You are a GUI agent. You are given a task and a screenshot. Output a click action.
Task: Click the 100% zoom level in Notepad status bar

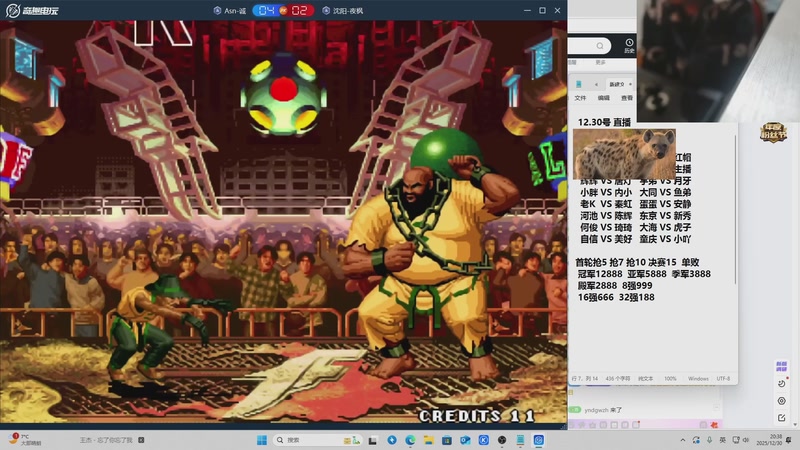click(670, 379)
